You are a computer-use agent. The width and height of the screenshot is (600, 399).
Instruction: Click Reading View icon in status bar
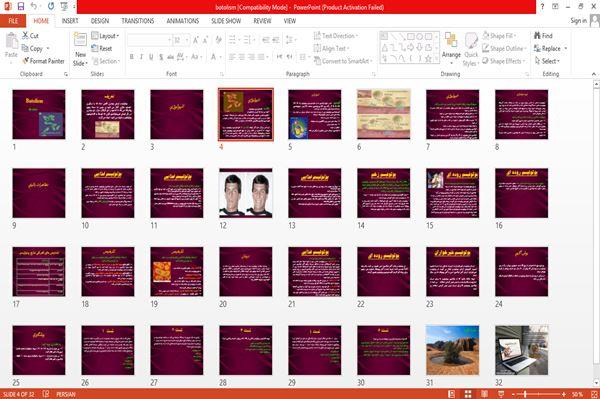click(x=484, y=394)
